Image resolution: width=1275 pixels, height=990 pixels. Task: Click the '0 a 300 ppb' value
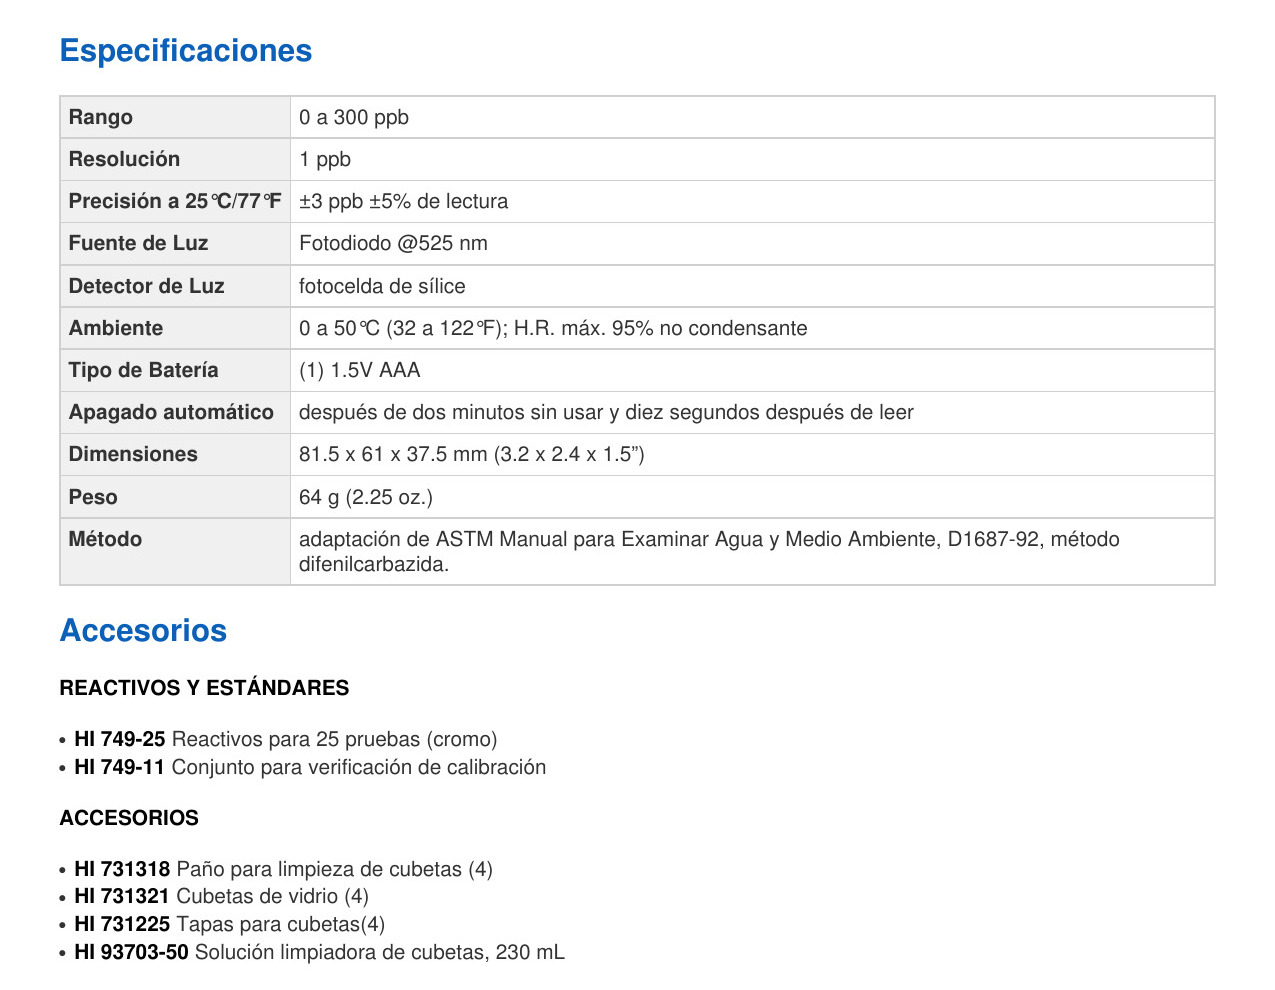click(x=354, y=117)
